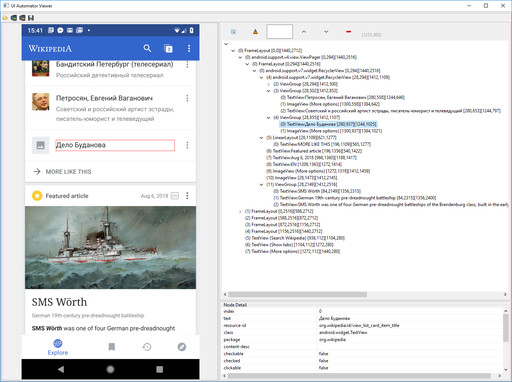The width and height of the screenshot is (512, 382).
Task: Open a saved dump with the folder icon
Action: pyautogui.click(x=5, y=18)
